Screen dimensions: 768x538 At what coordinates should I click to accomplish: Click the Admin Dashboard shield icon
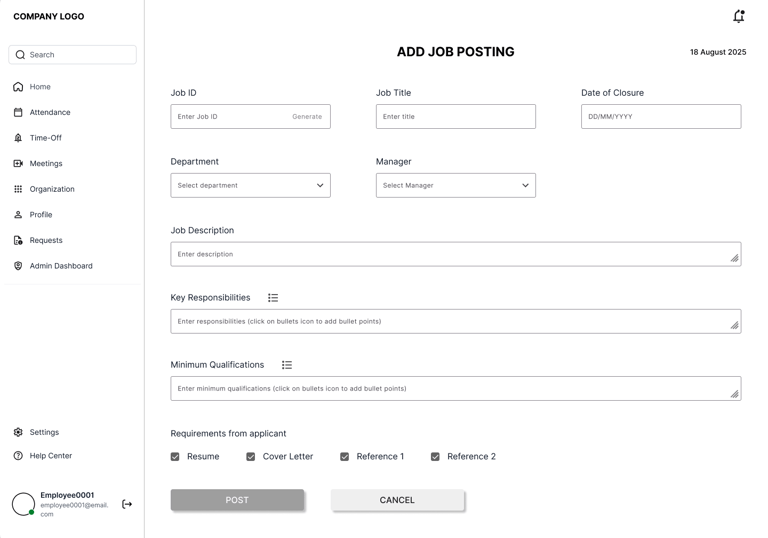(x=18, y=266)
